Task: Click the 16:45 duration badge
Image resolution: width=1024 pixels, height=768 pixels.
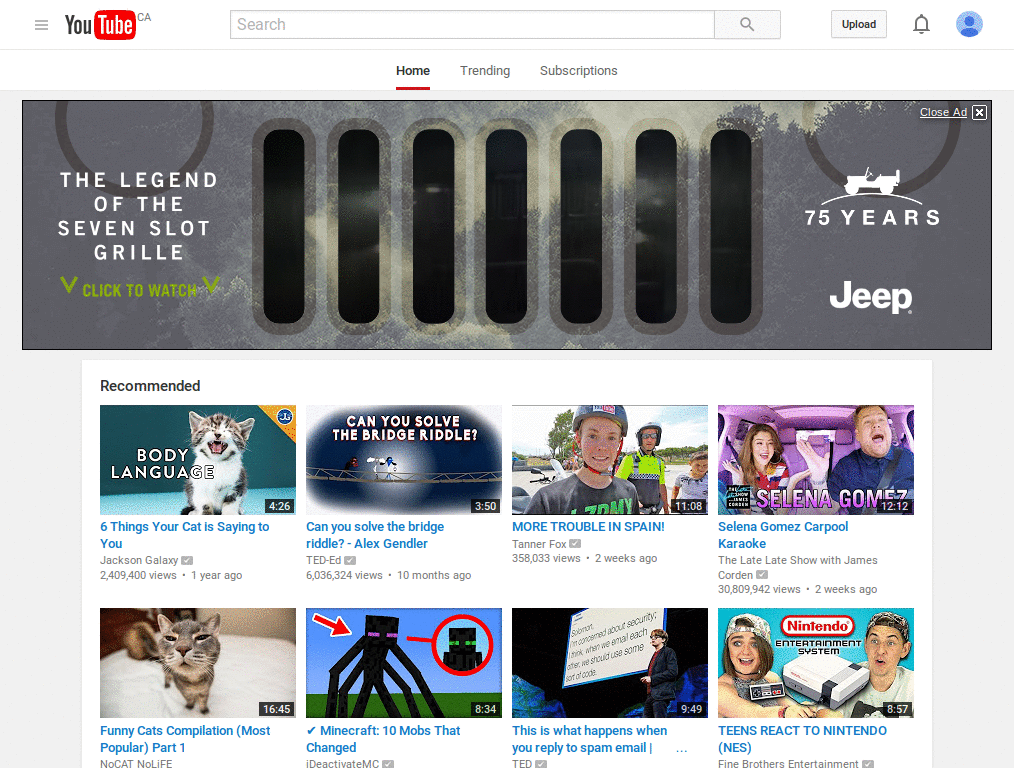Action: tap(276, 709)
